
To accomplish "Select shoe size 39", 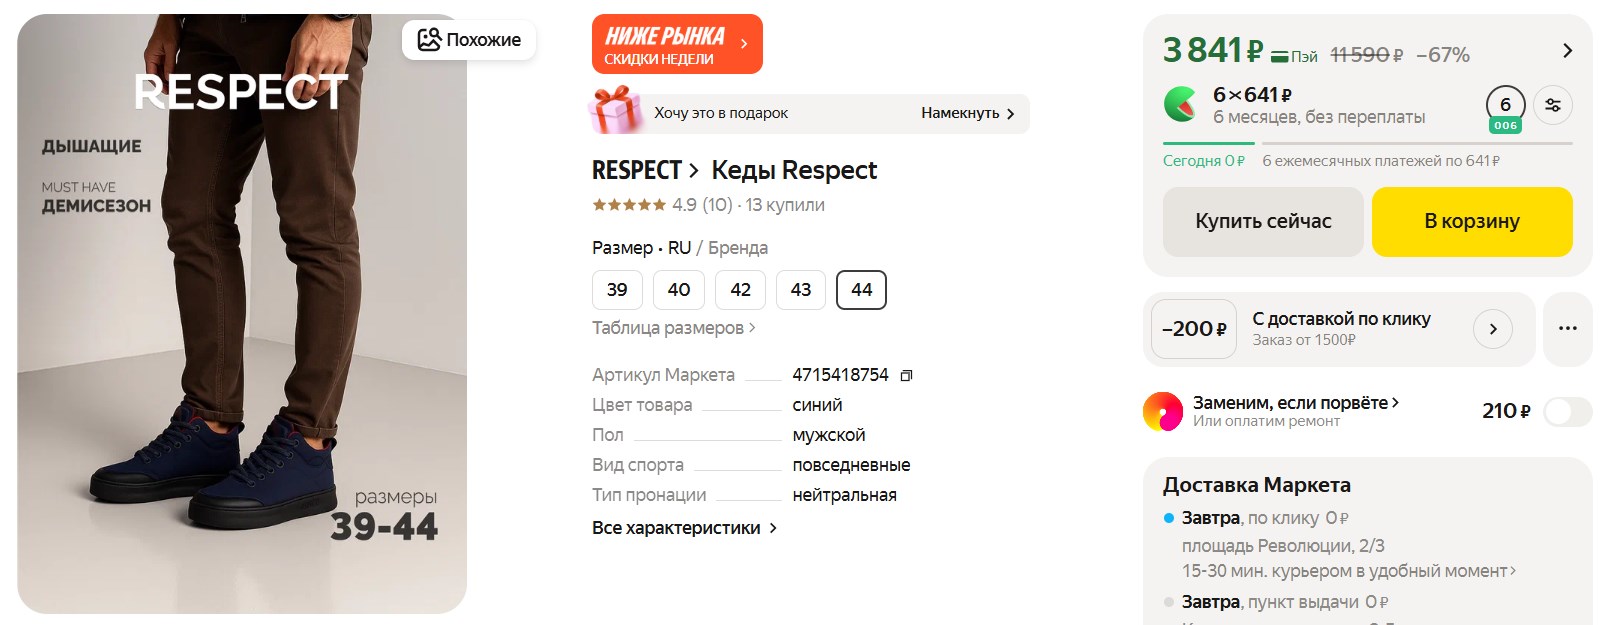I will point(617,290).
